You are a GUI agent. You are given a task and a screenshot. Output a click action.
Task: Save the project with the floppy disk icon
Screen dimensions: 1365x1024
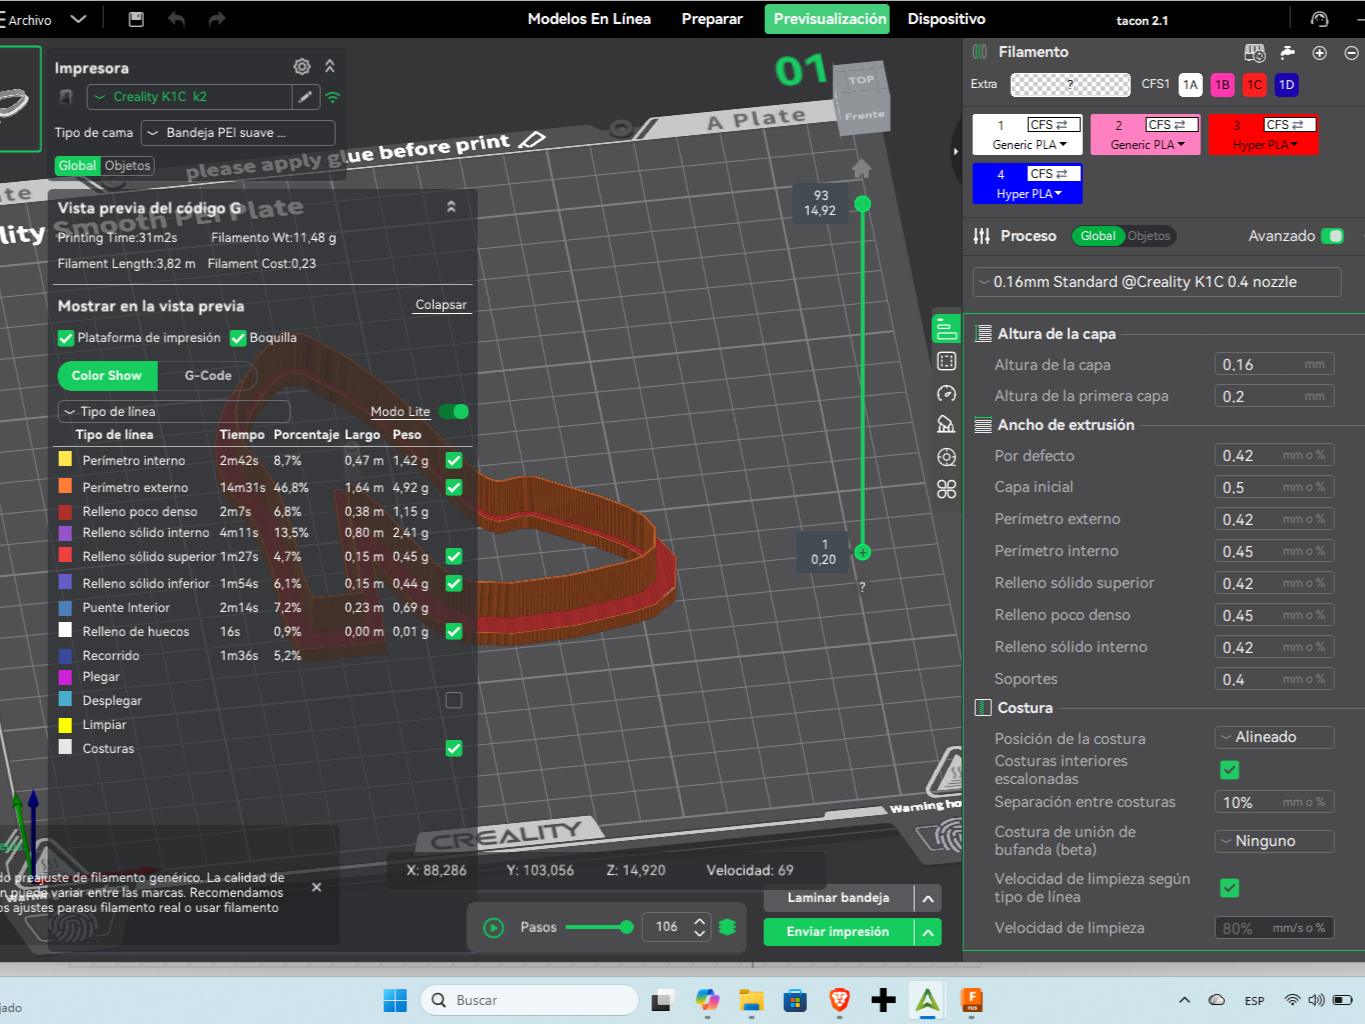pyautogui.click(x=137, y=19)
